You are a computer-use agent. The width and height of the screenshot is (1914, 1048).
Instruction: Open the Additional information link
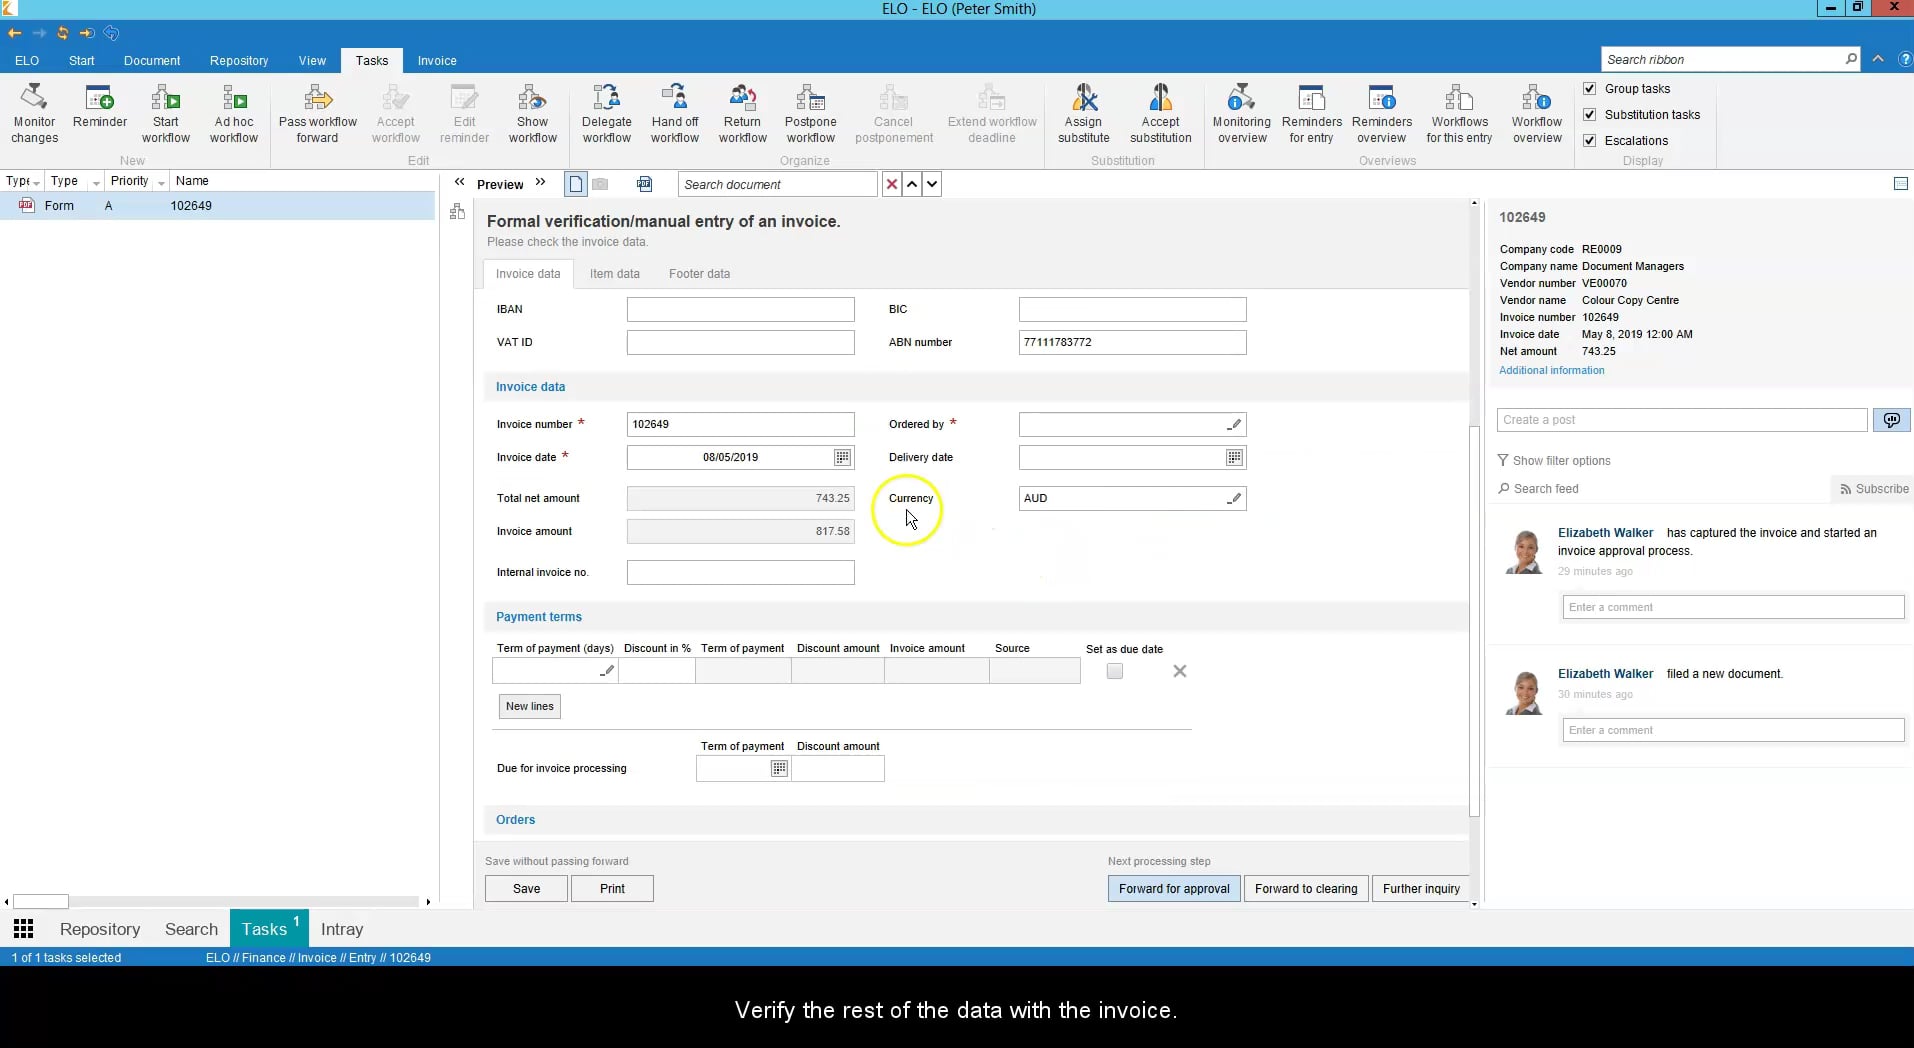click(x=1552, y=370)
